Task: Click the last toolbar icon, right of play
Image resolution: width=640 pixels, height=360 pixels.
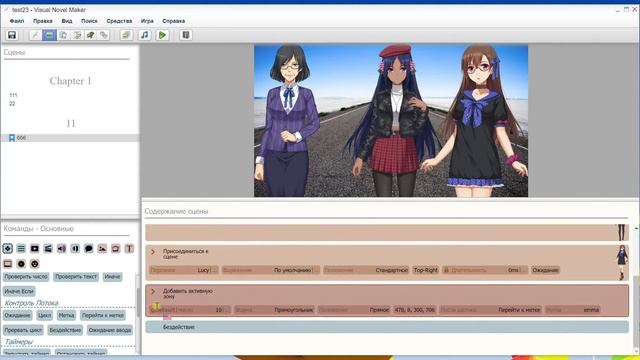Action: 186,35
